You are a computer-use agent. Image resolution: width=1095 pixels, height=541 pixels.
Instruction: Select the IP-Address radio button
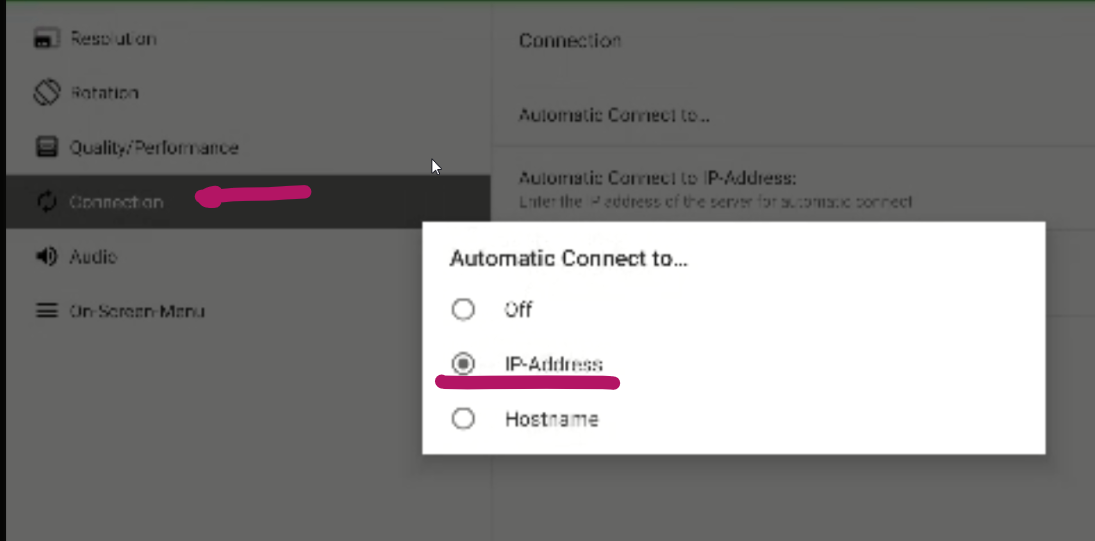pos(463,364)
